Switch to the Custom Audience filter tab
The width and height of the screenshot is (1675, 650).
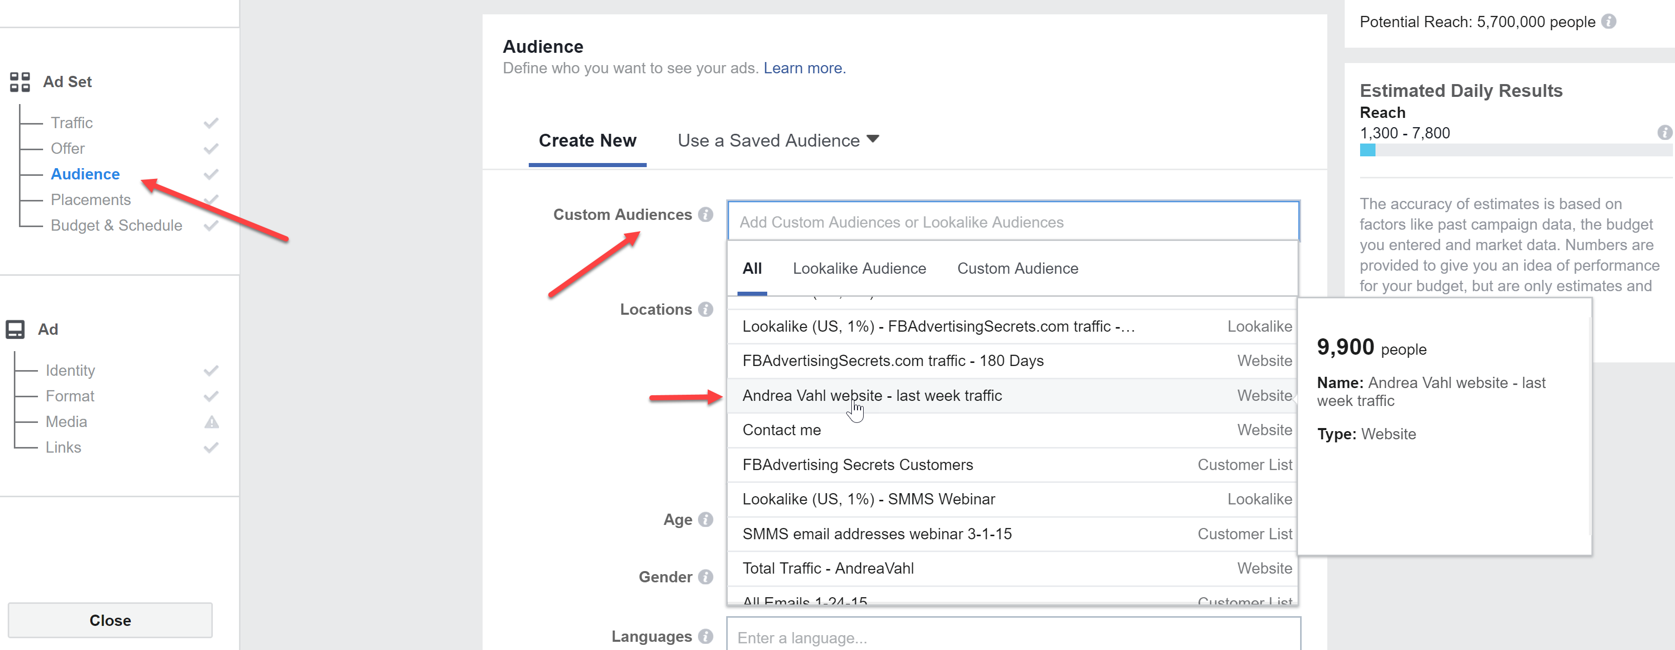1017,269
